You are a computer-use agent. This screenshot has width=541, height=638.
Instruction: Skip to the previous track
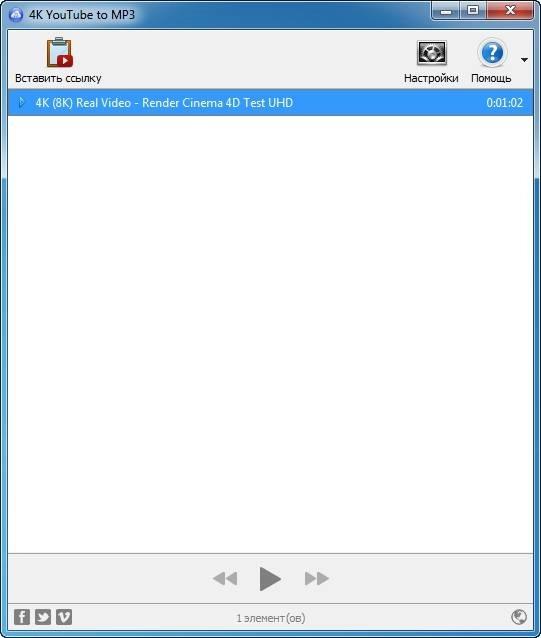coord(225,578)
